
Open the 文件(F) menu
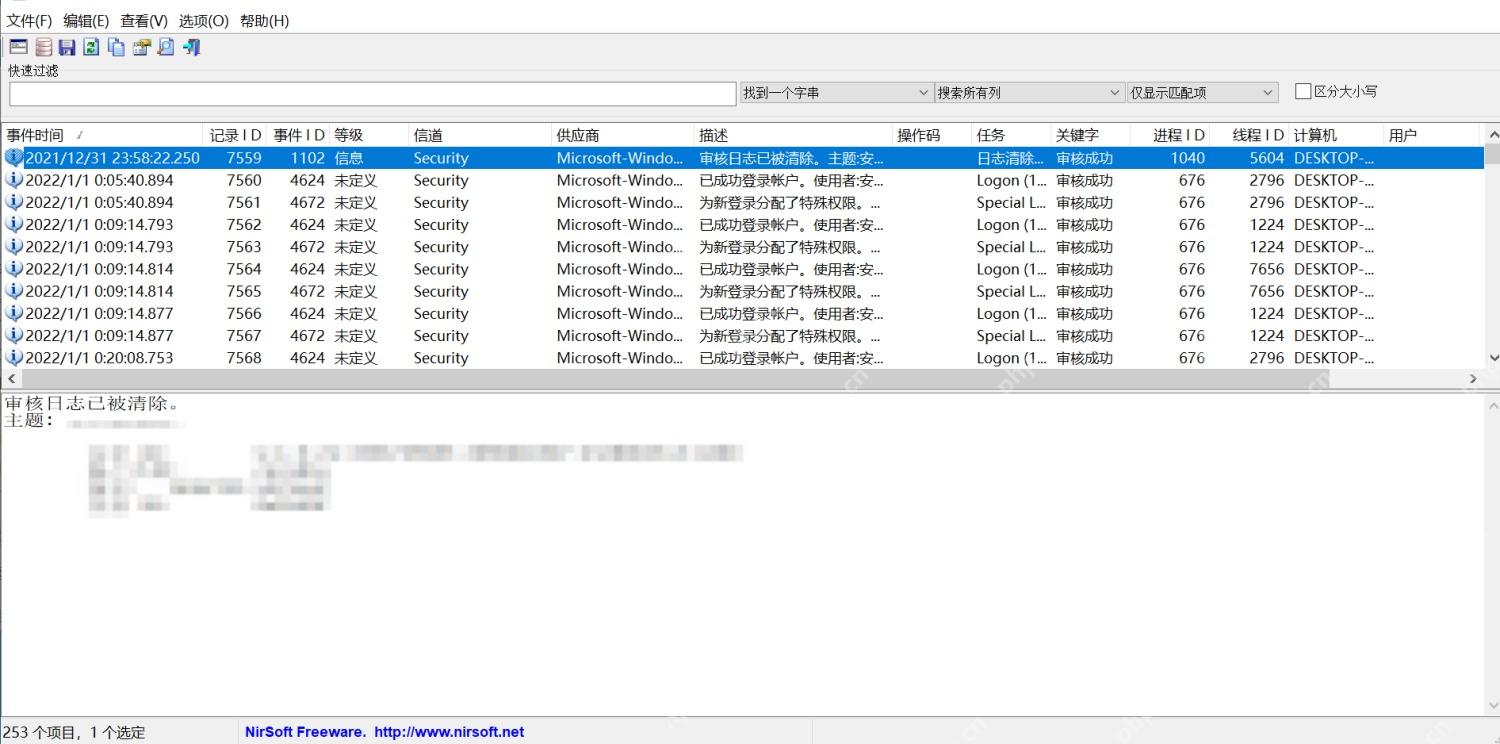coord(30,20)
